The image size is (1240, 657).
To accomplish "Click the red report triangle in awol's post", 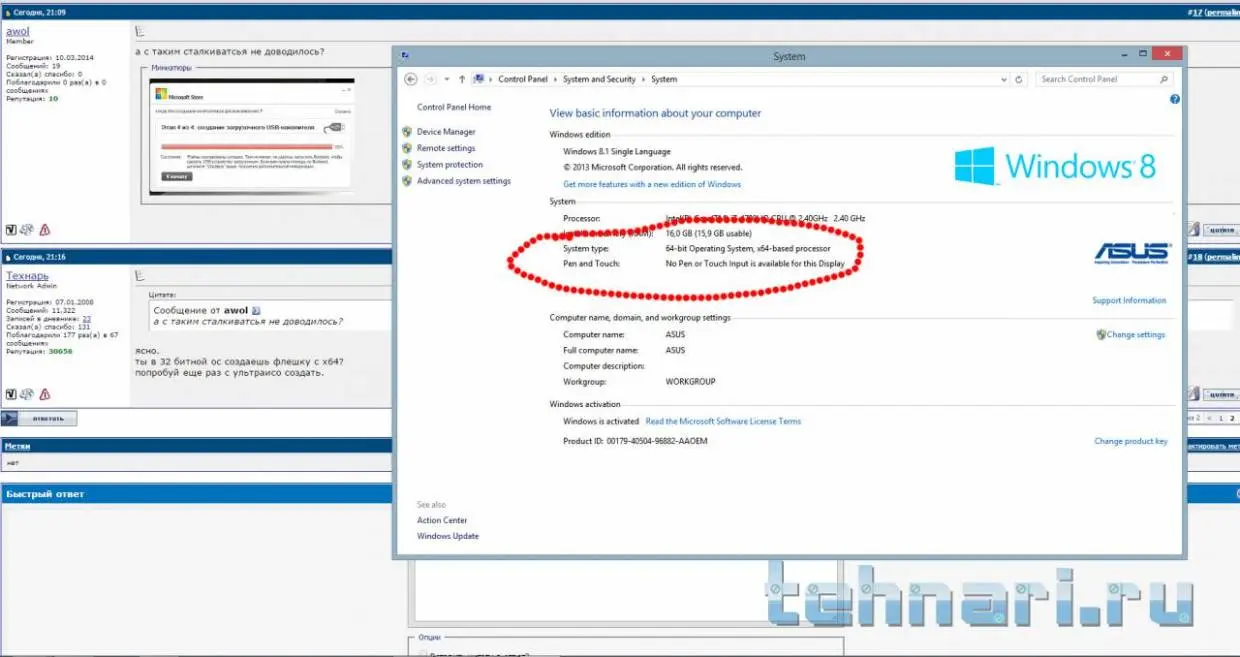I will 44,230.
